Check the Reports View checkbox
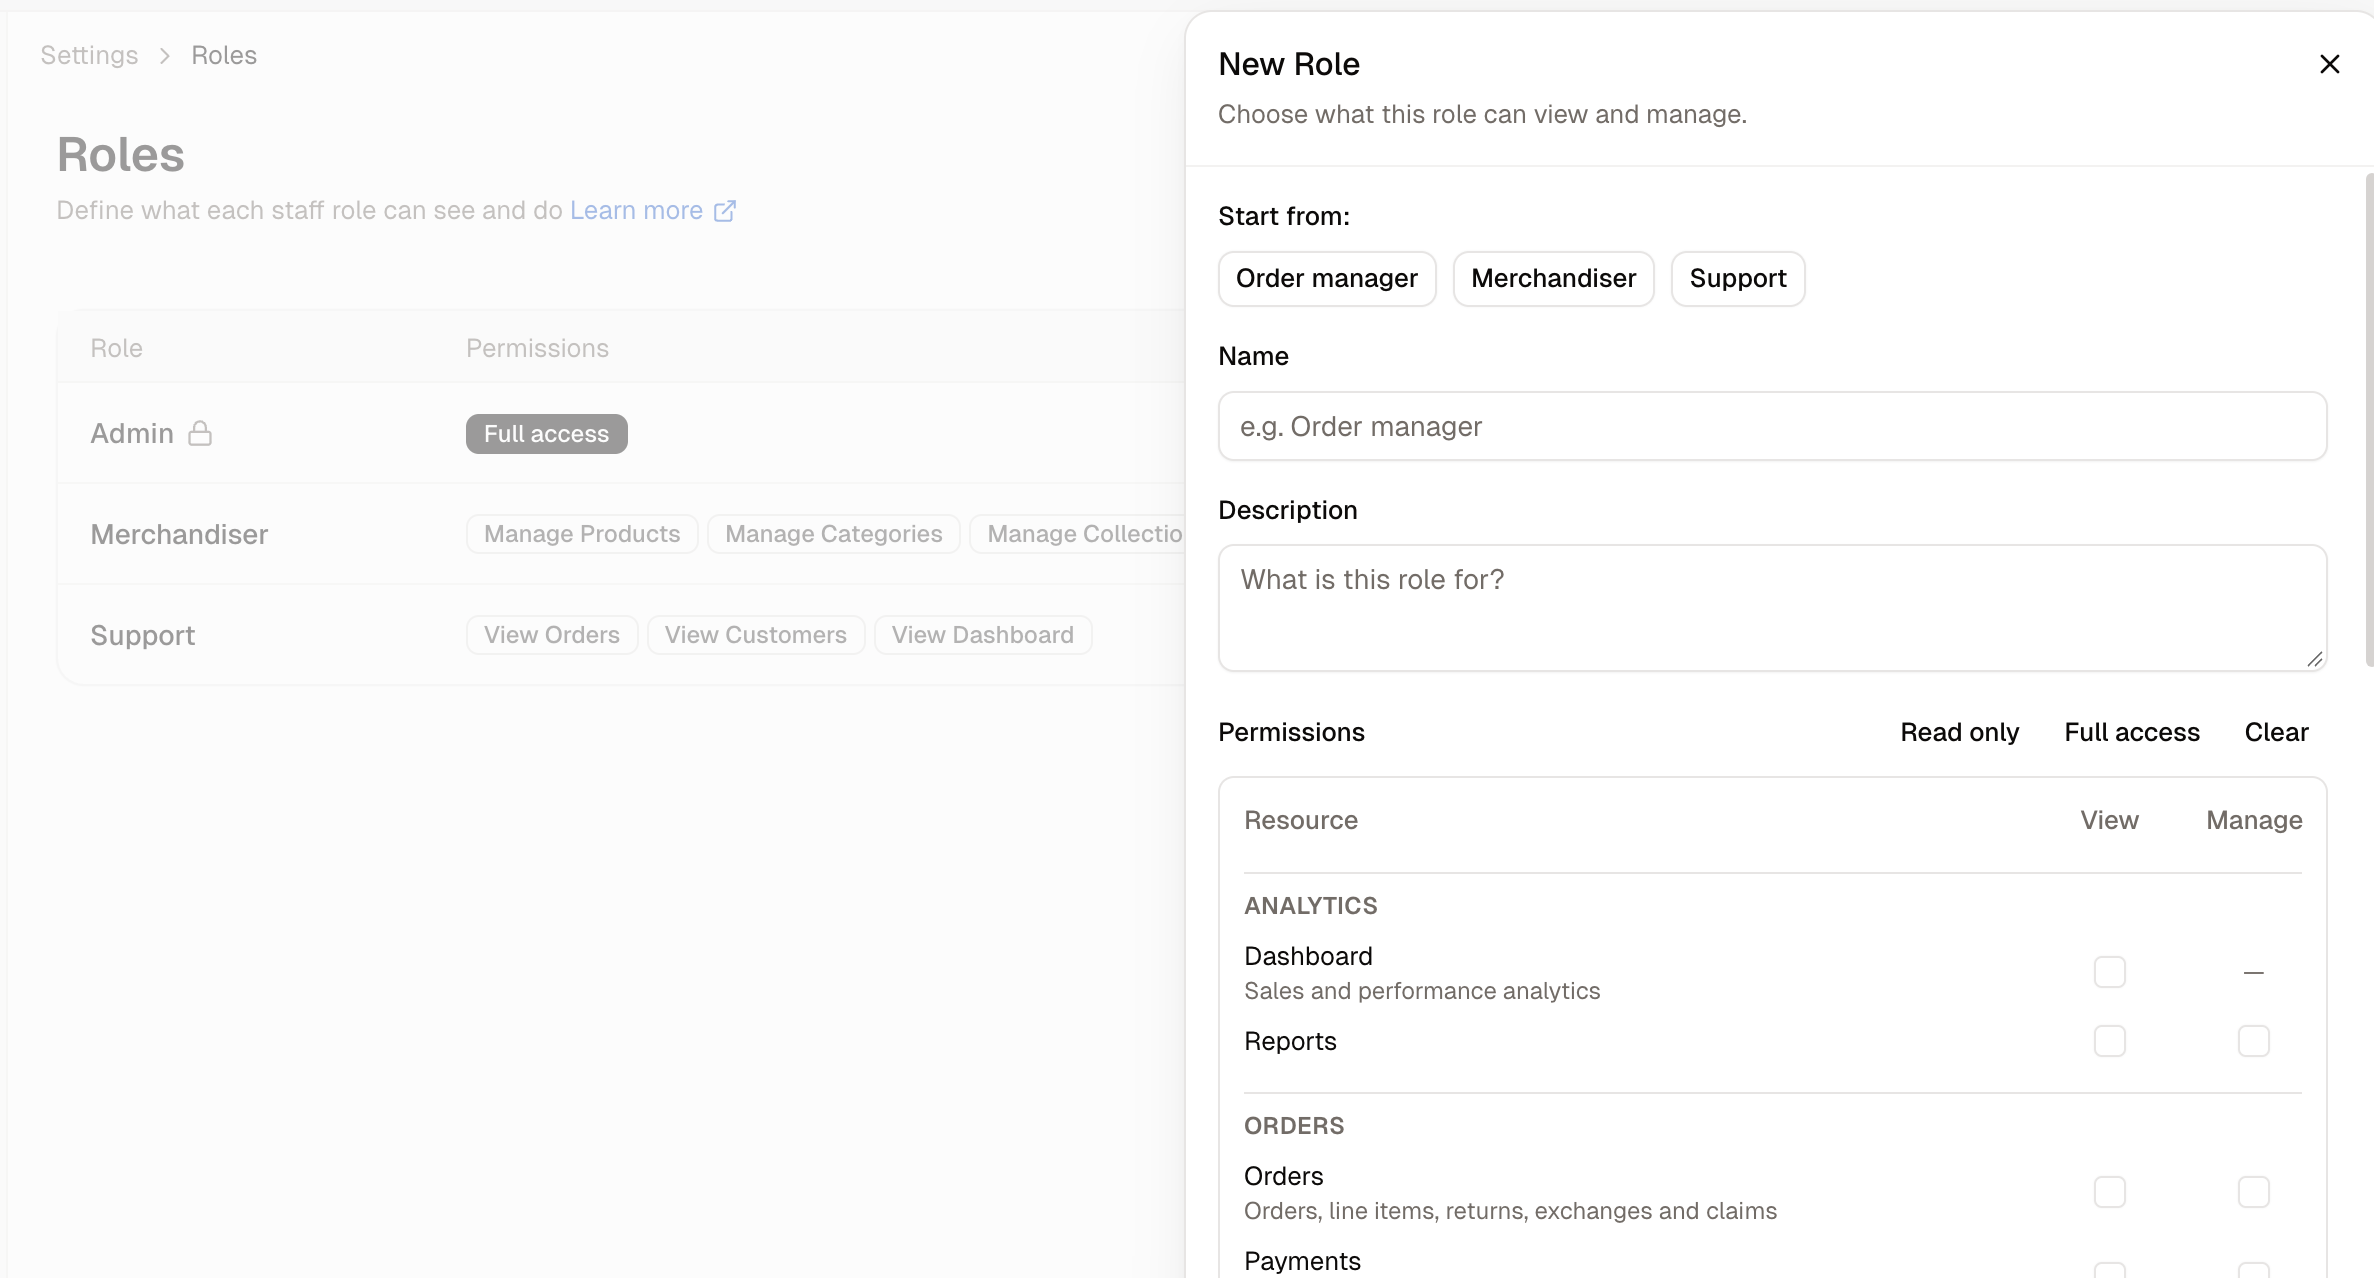The image size is (2374, 1278). (2109, 1041)
